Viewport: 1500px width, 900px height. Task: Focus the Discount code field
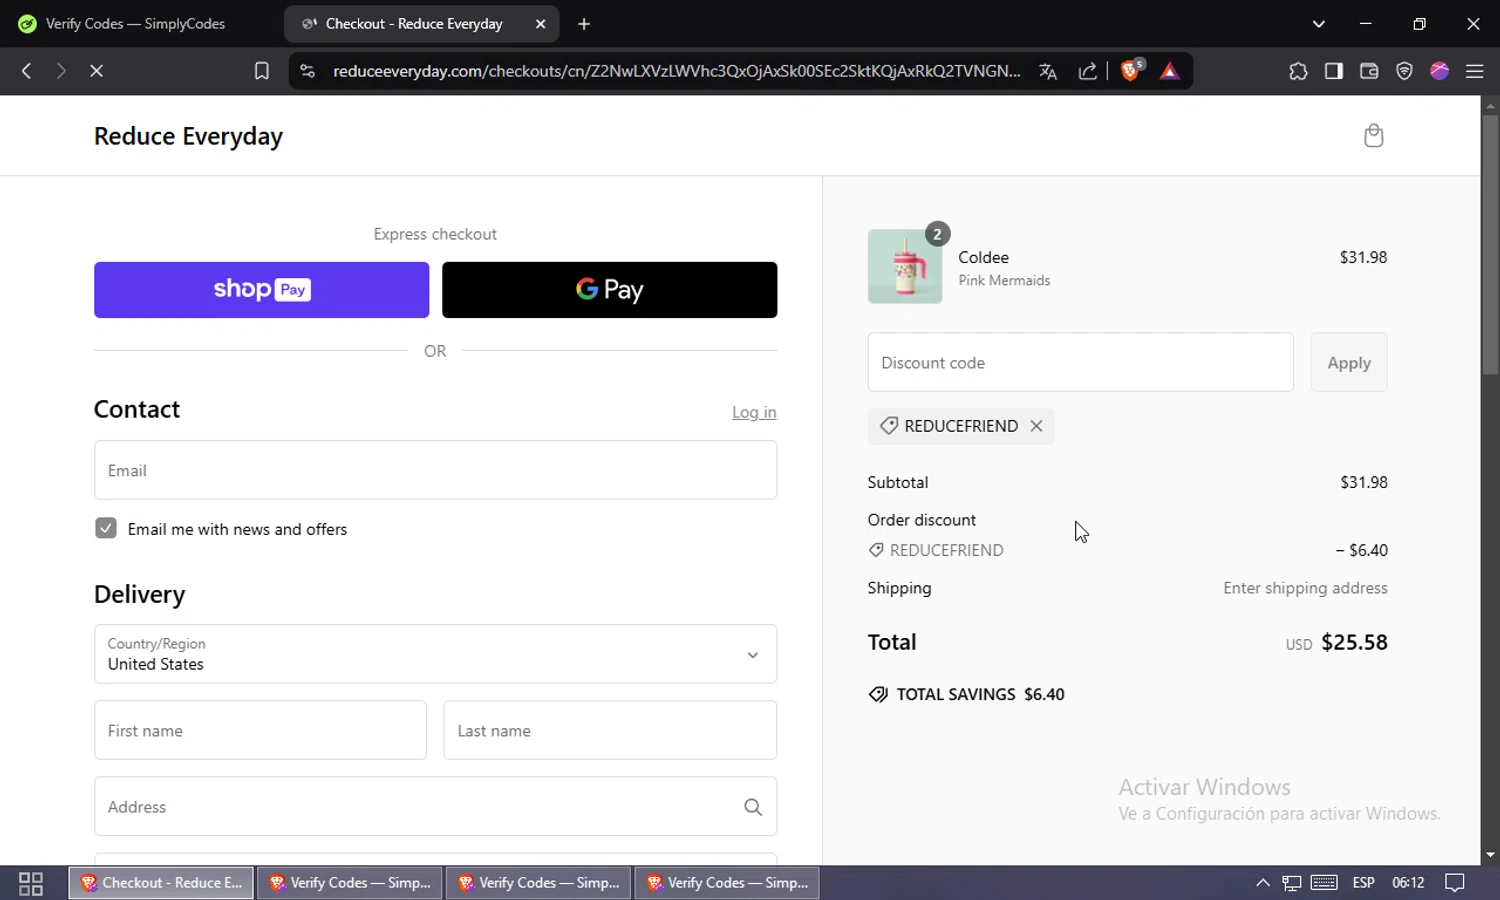(x=1080, y=362)
